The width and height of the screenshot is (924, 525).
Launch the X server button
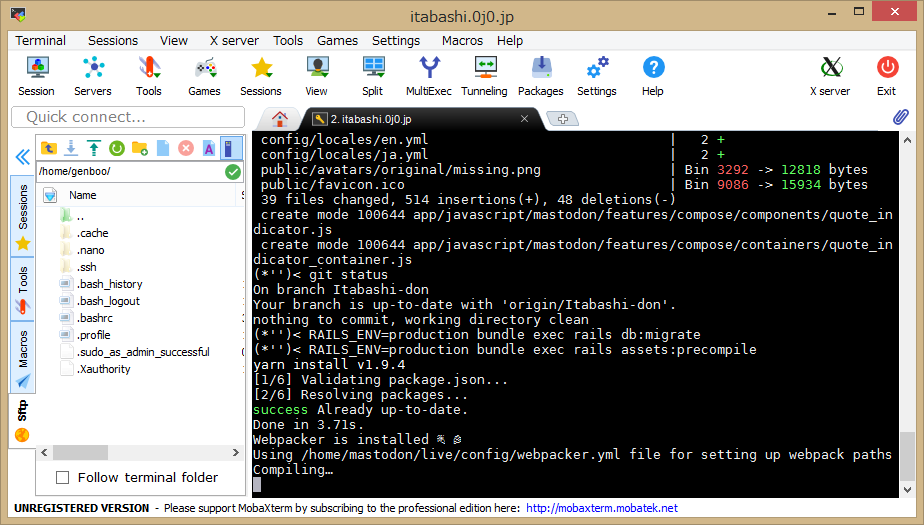[x=829, y=76]
